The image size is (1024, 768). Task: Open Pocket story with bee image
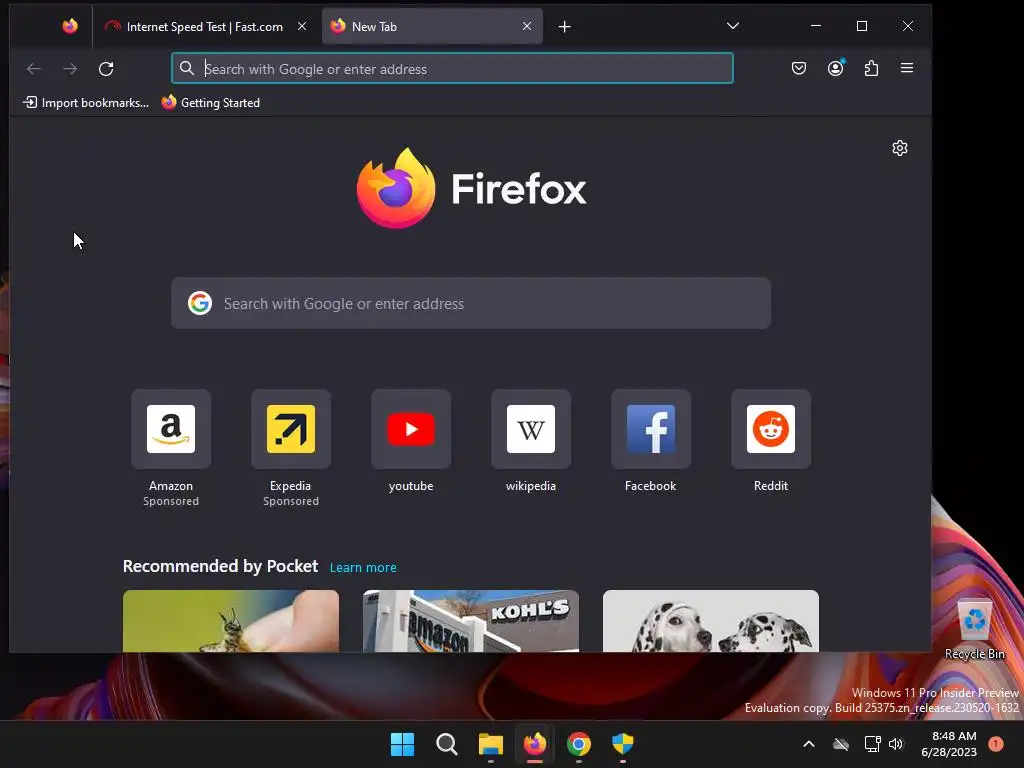coord(231,621)
